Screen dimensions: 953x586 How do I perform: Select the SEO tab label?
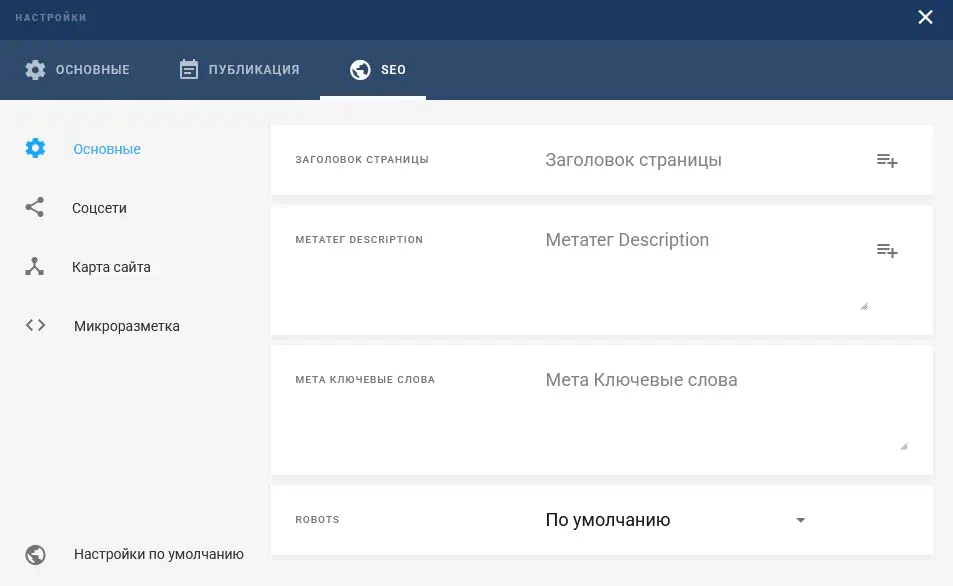point(393,70)
